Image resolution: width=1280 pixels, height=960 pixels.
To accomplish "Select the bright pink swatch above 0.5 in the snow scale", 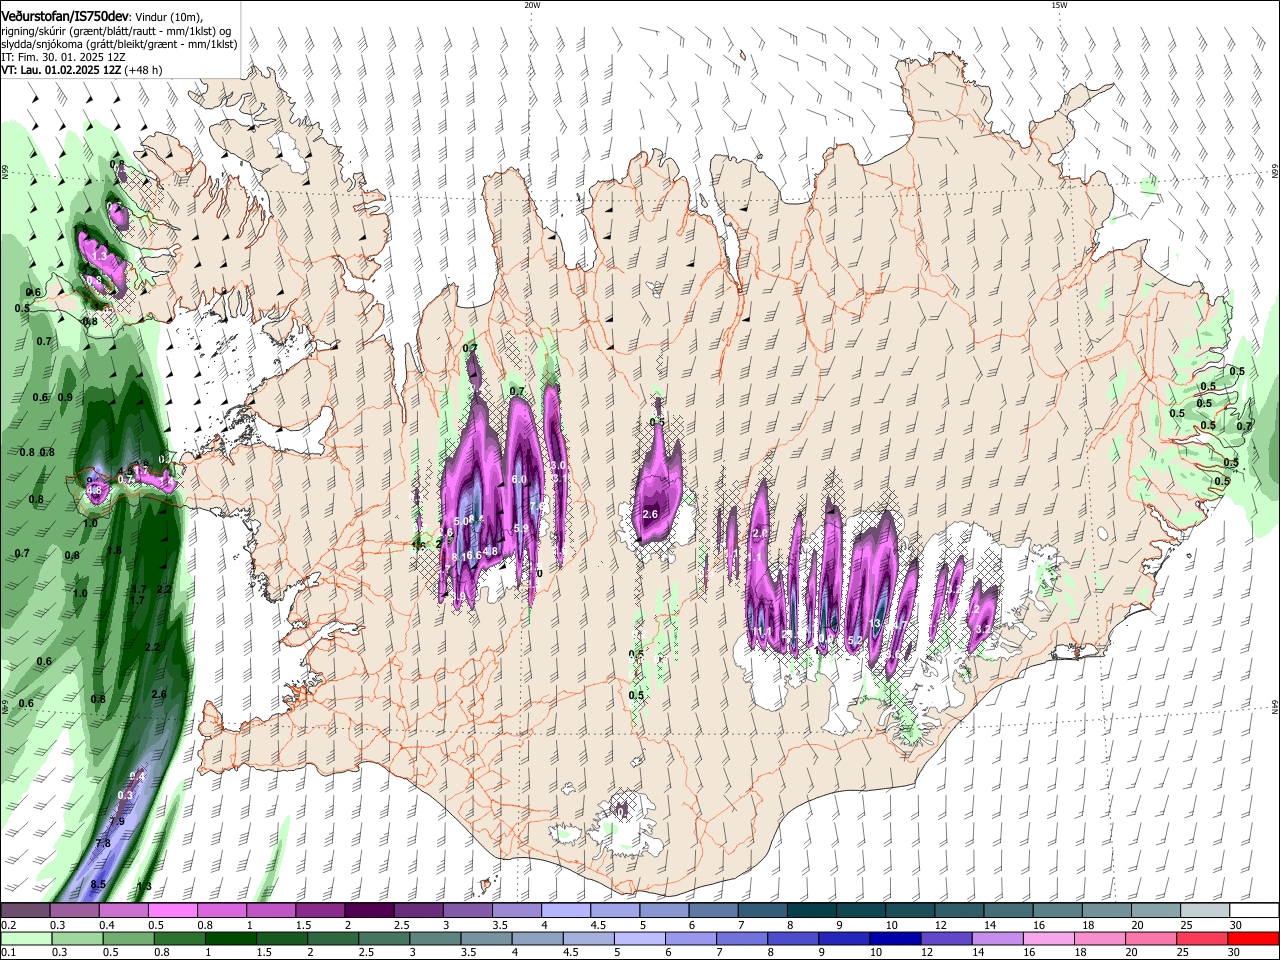I will [172, 911].
